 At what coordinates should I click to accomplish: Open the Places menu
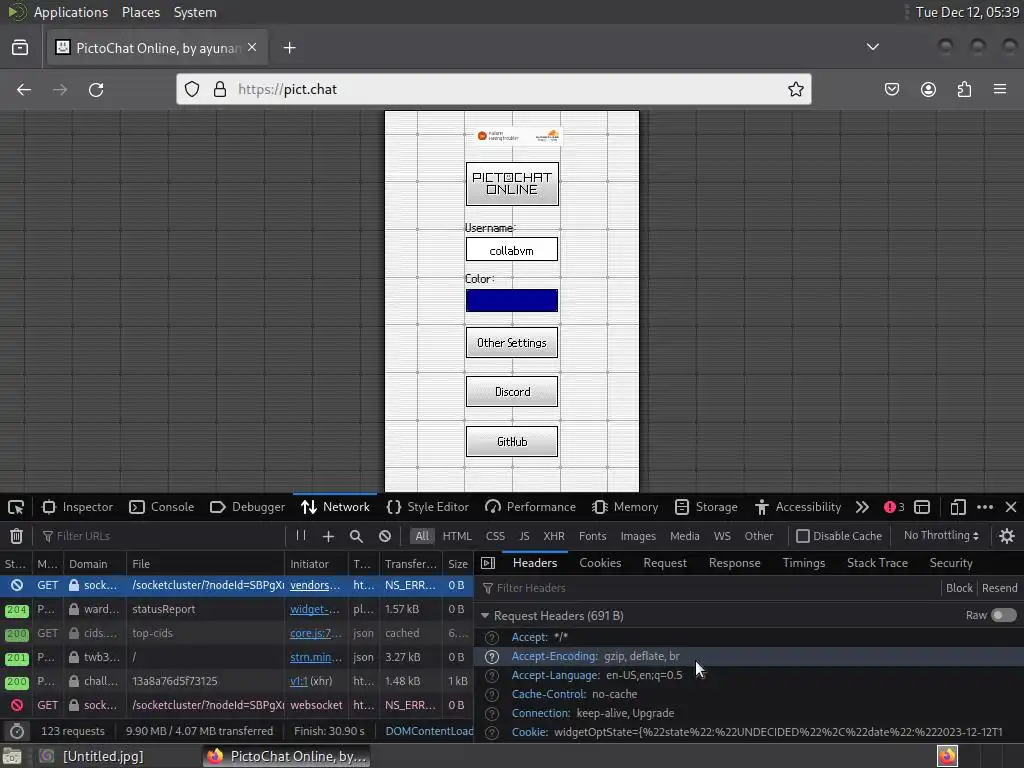tap(140, 12)
